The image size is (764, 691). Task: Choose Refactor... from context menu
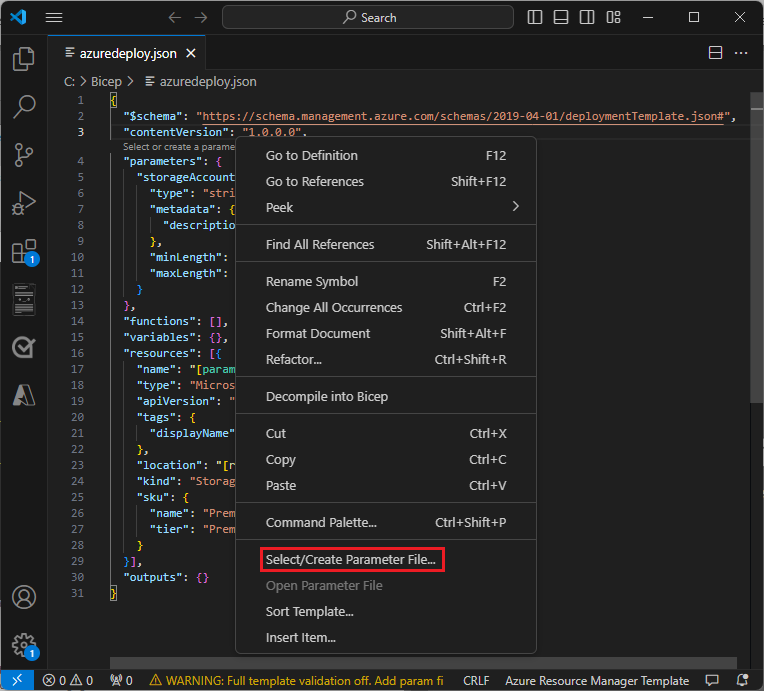pos(386,359)
